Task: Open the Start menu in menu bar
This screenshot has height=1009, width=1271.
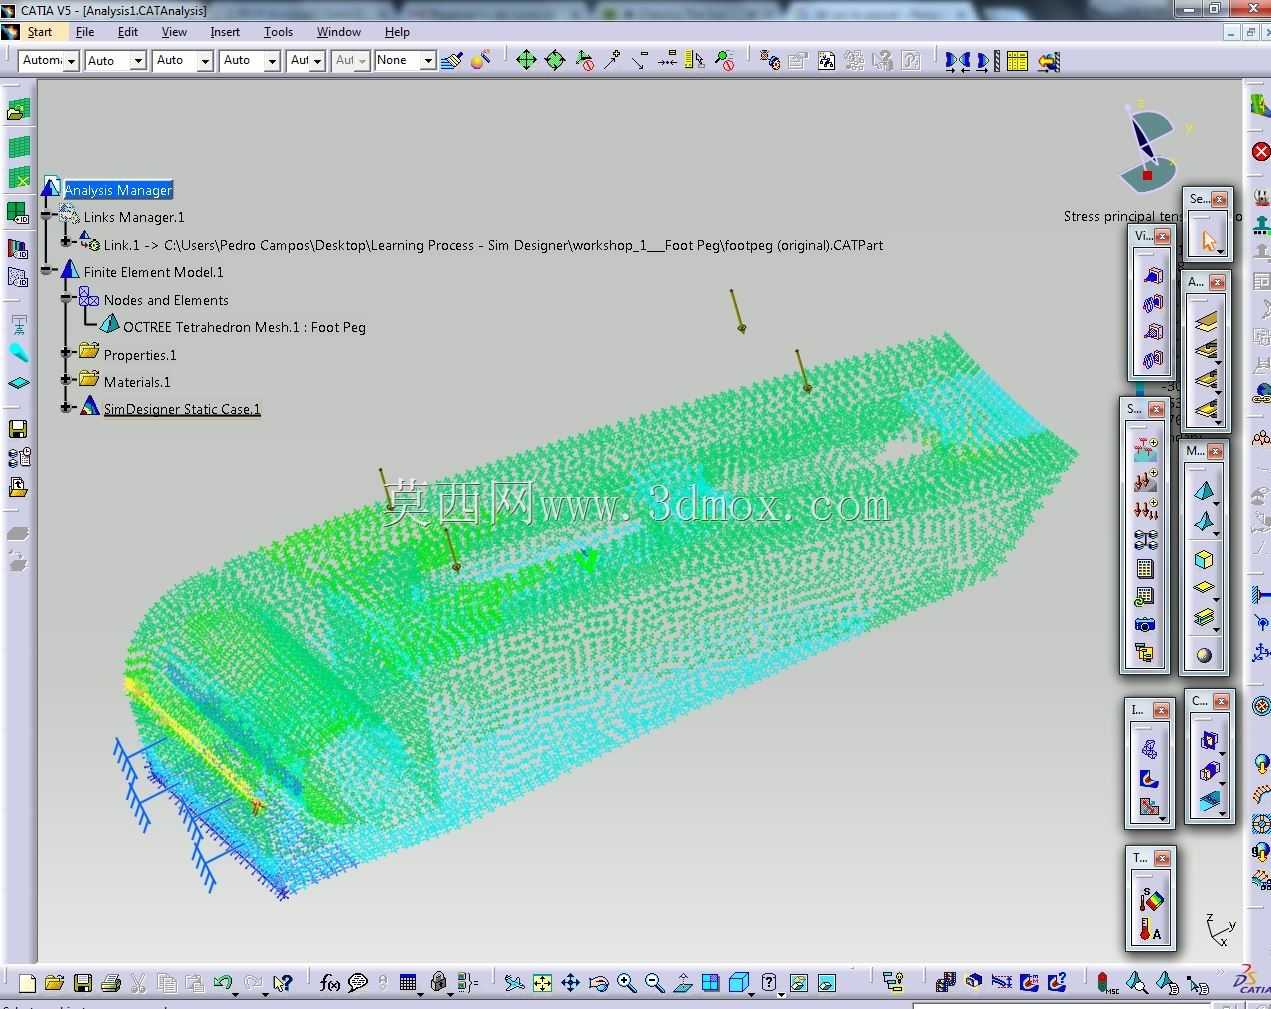Action: pos(39,32)
